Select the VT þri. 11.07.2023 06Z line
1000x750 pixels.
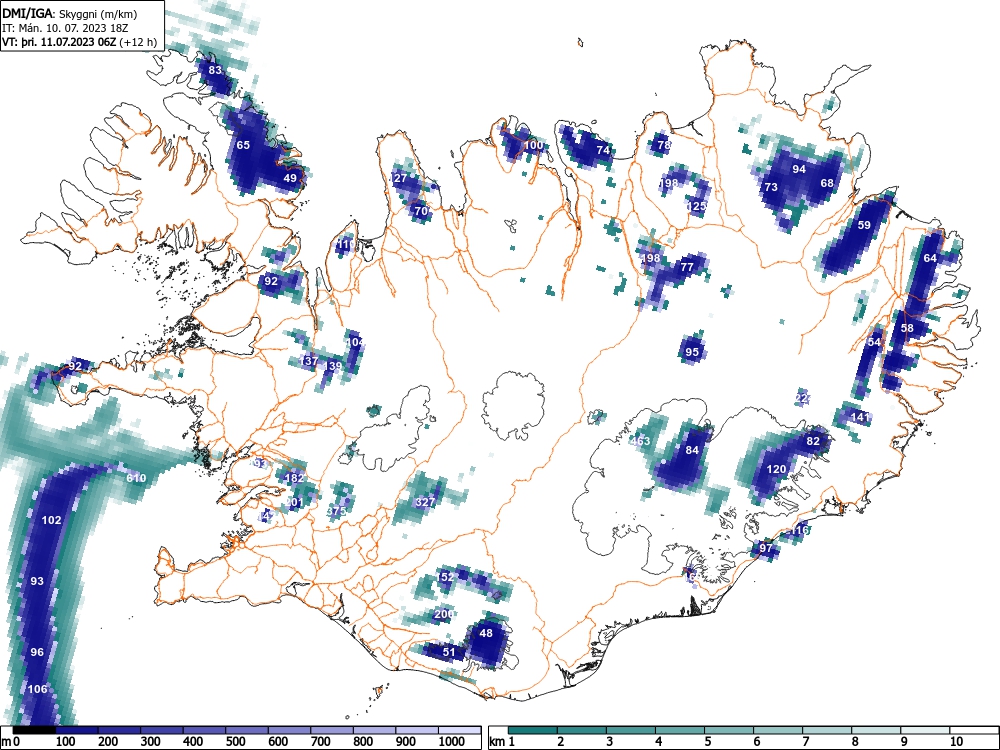pyautogui.click(x=80, y=42)
